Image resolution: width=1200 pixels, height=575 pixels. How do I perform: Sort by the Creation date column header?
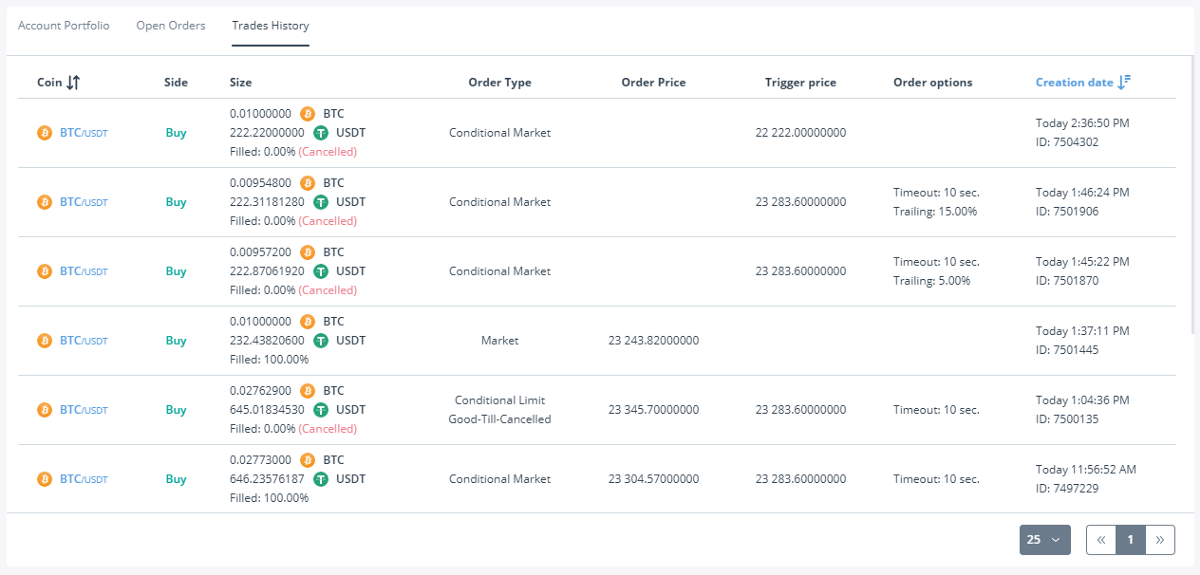pyautogui.click(x=1074, y=83)
